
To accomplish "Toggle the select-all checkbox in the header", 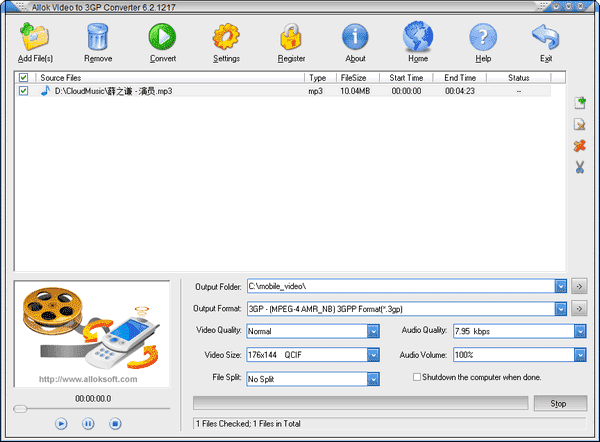I will click(23, 78).
